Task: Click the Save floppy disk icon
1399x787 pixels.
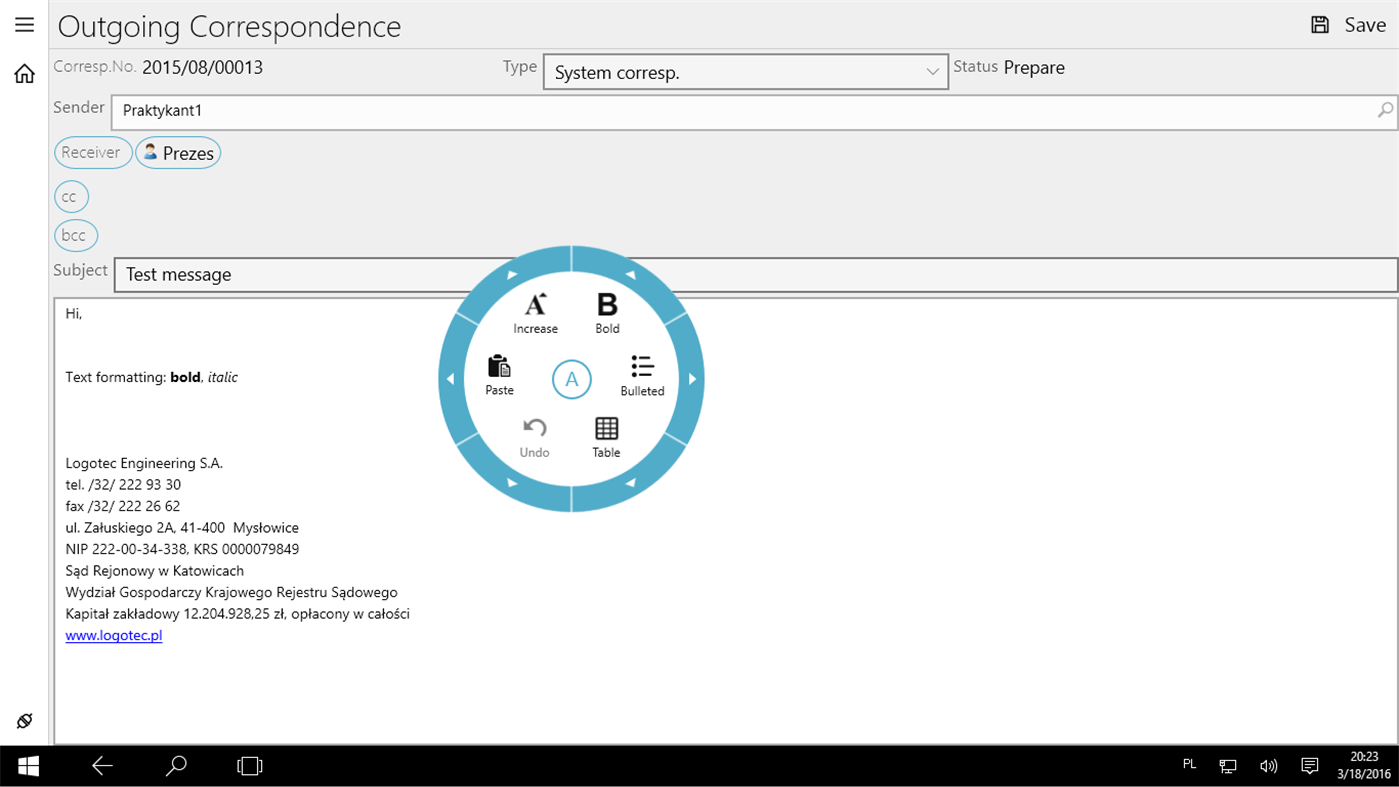Action: pos(1320,25)
